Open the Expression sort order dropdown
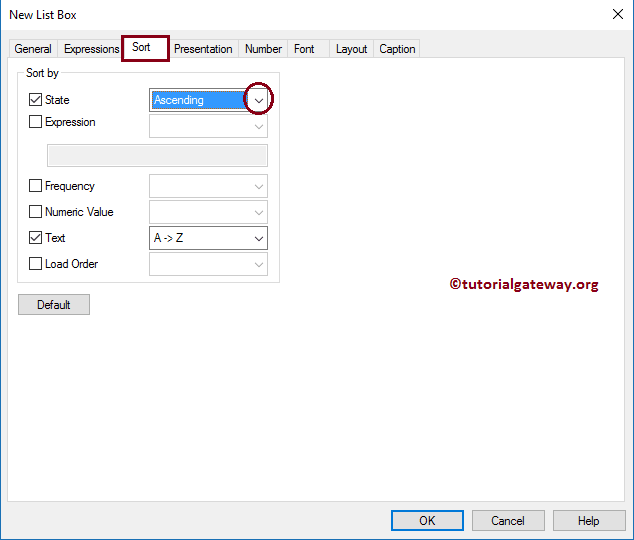 point(208,126)
